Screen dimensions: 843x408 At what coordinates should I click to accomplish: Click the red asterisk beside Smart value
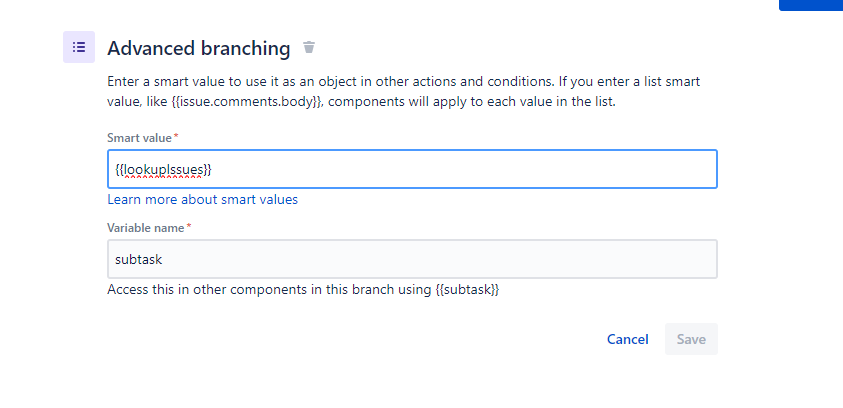(176, 136)
